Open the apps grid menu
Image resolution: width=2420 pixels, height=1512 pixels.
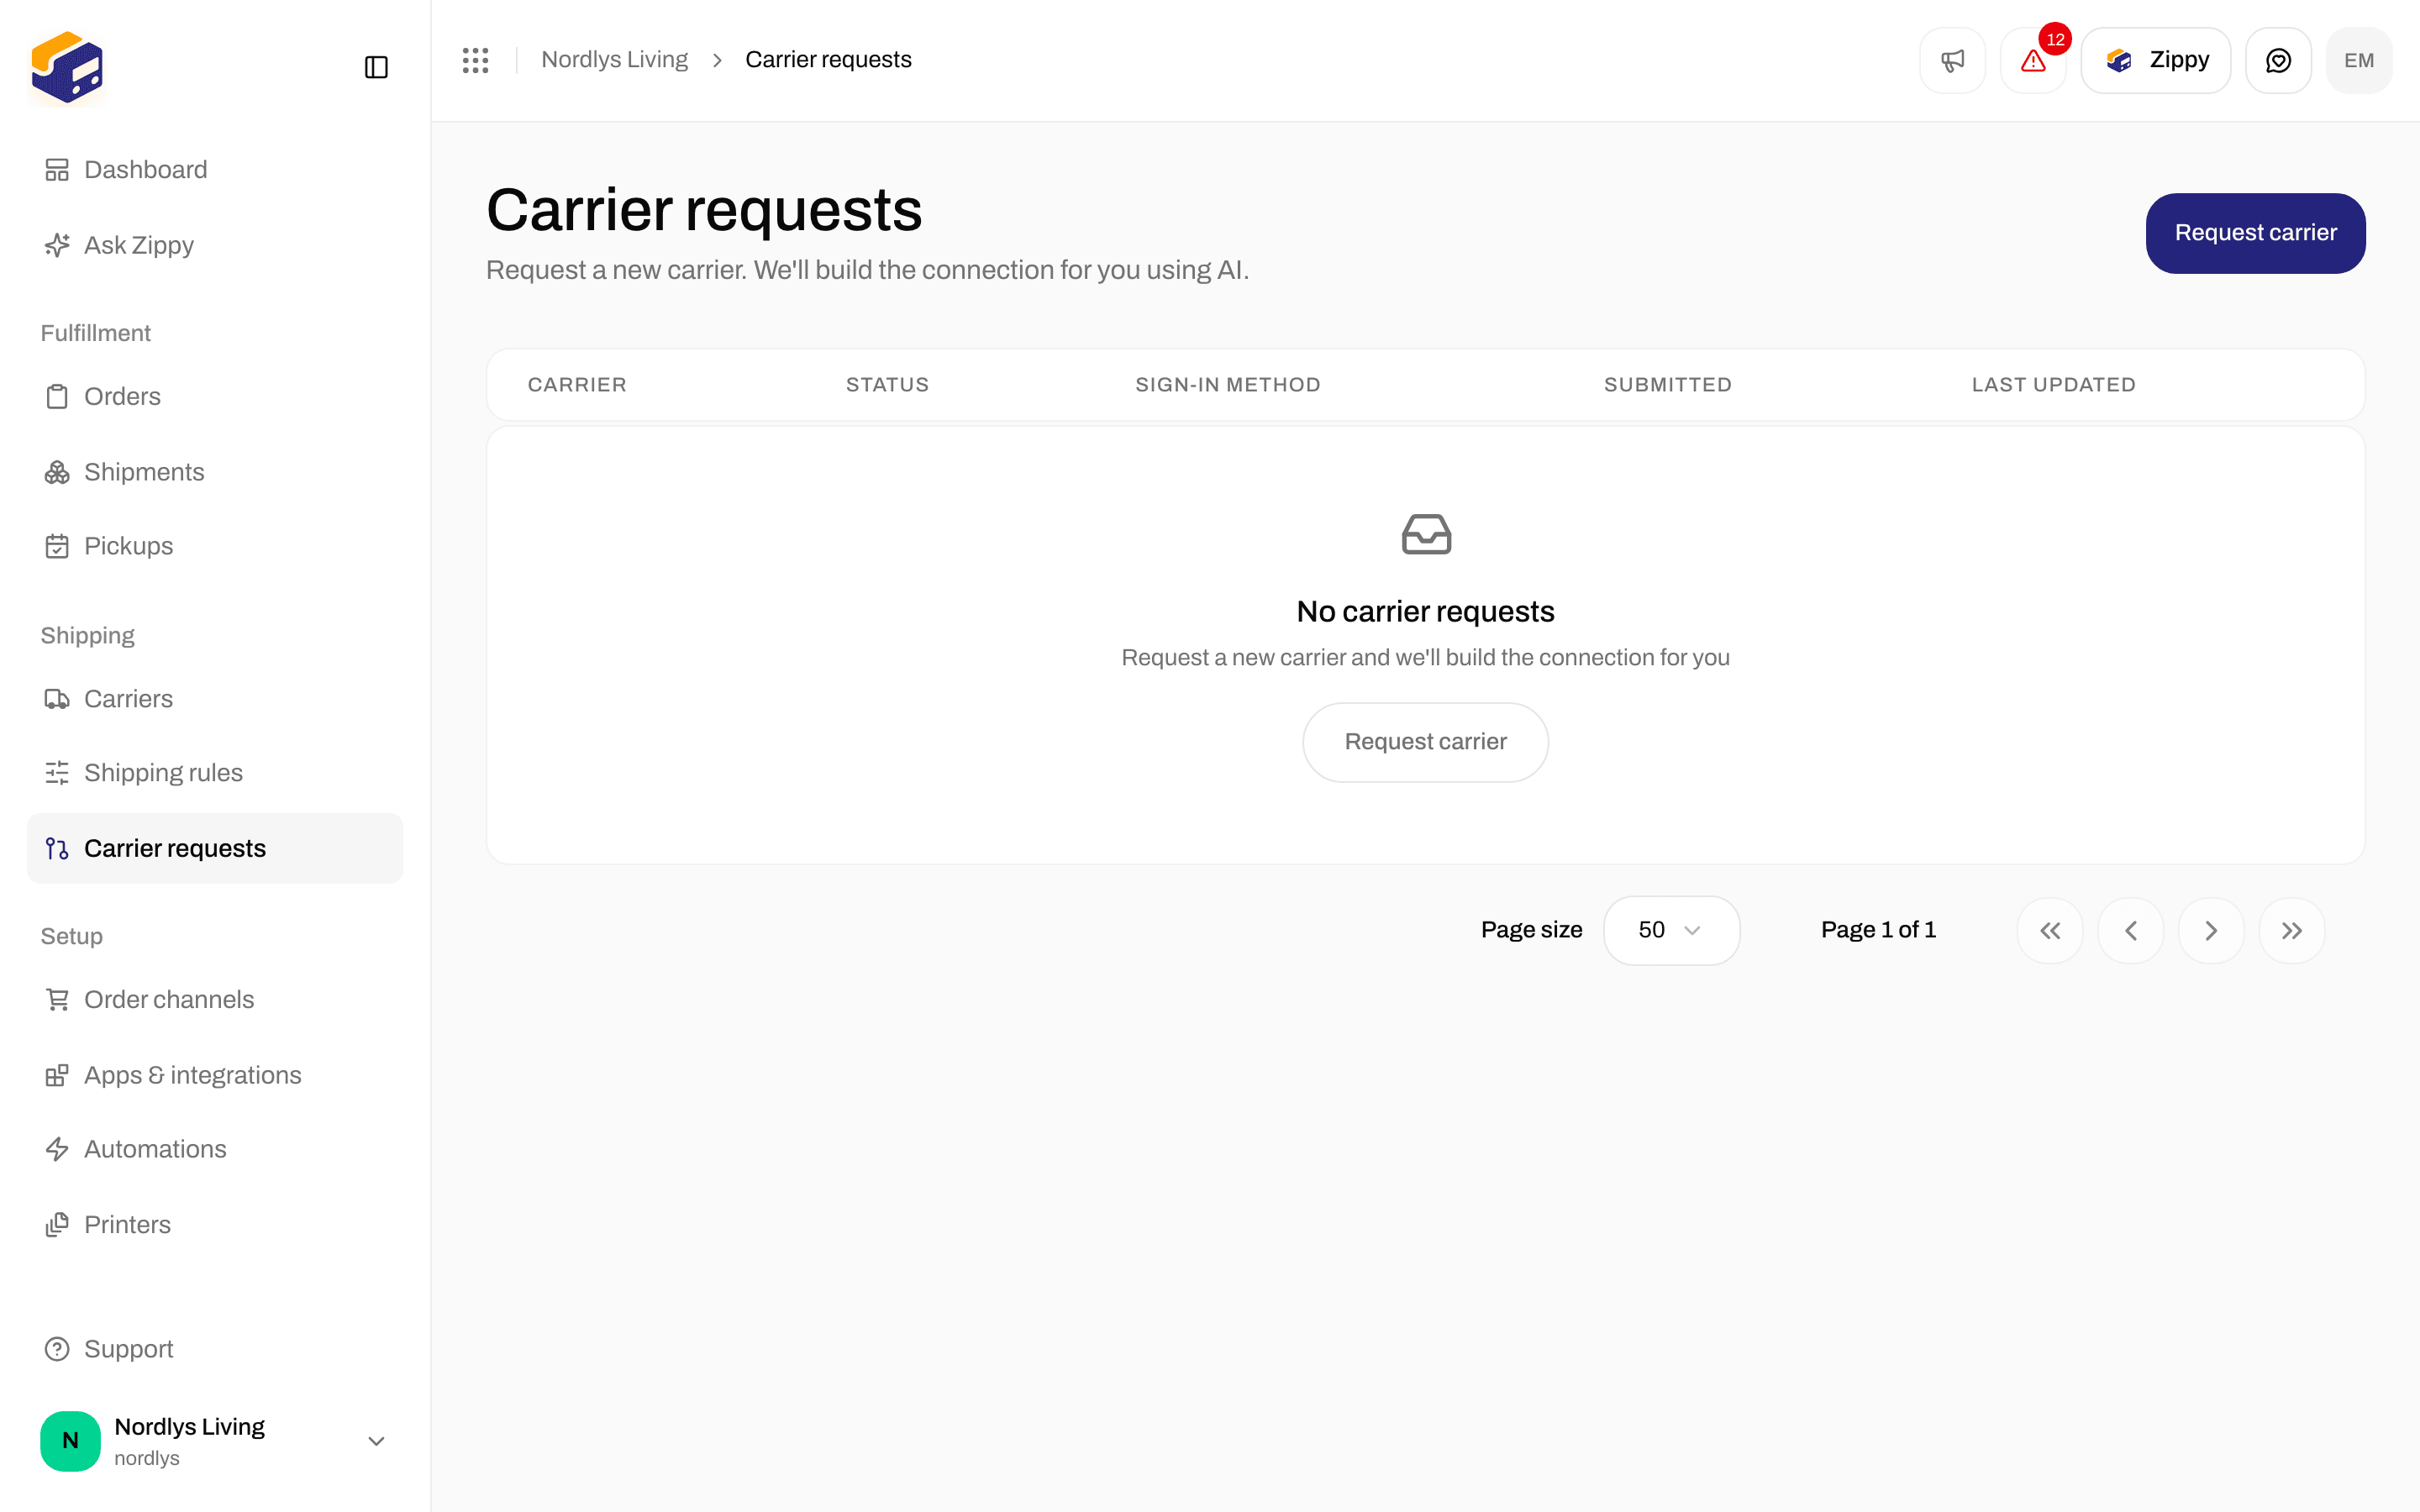[x=476, y=60]
